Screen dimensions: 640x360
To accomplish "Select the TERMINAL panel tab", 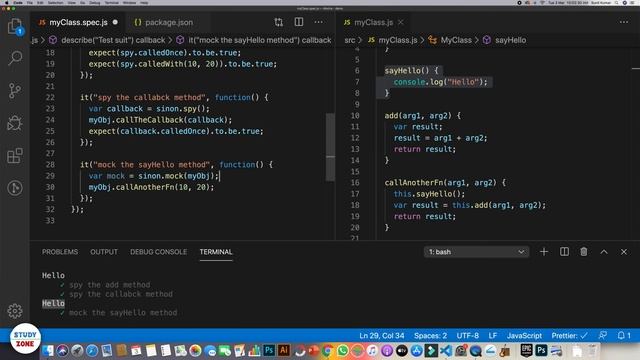I will [216, 252].
